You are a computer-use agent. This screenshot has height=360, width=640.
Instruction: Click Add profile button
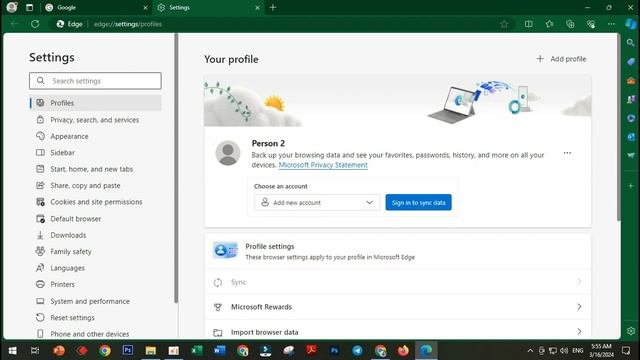561,59
